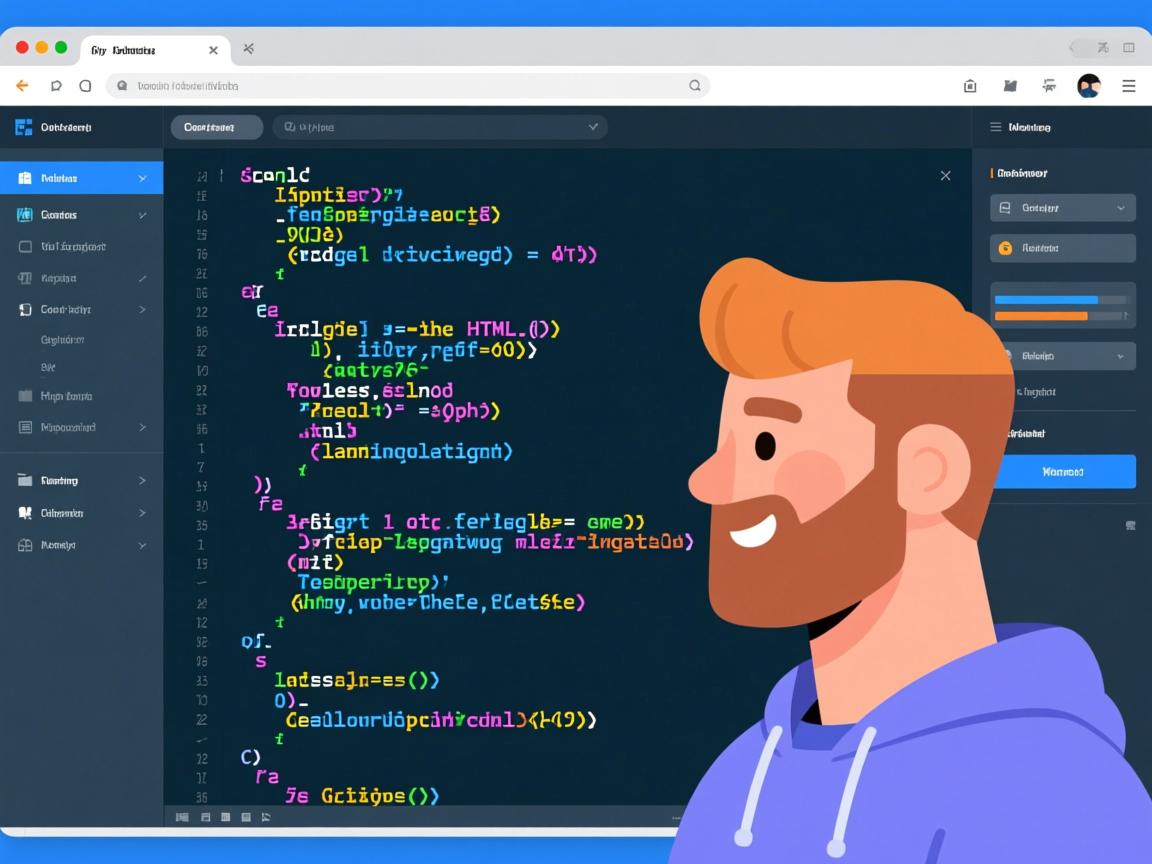Open the user profile avatar in browser toolbar
Screen dimensions: 1152x864
click(1088, 86)
